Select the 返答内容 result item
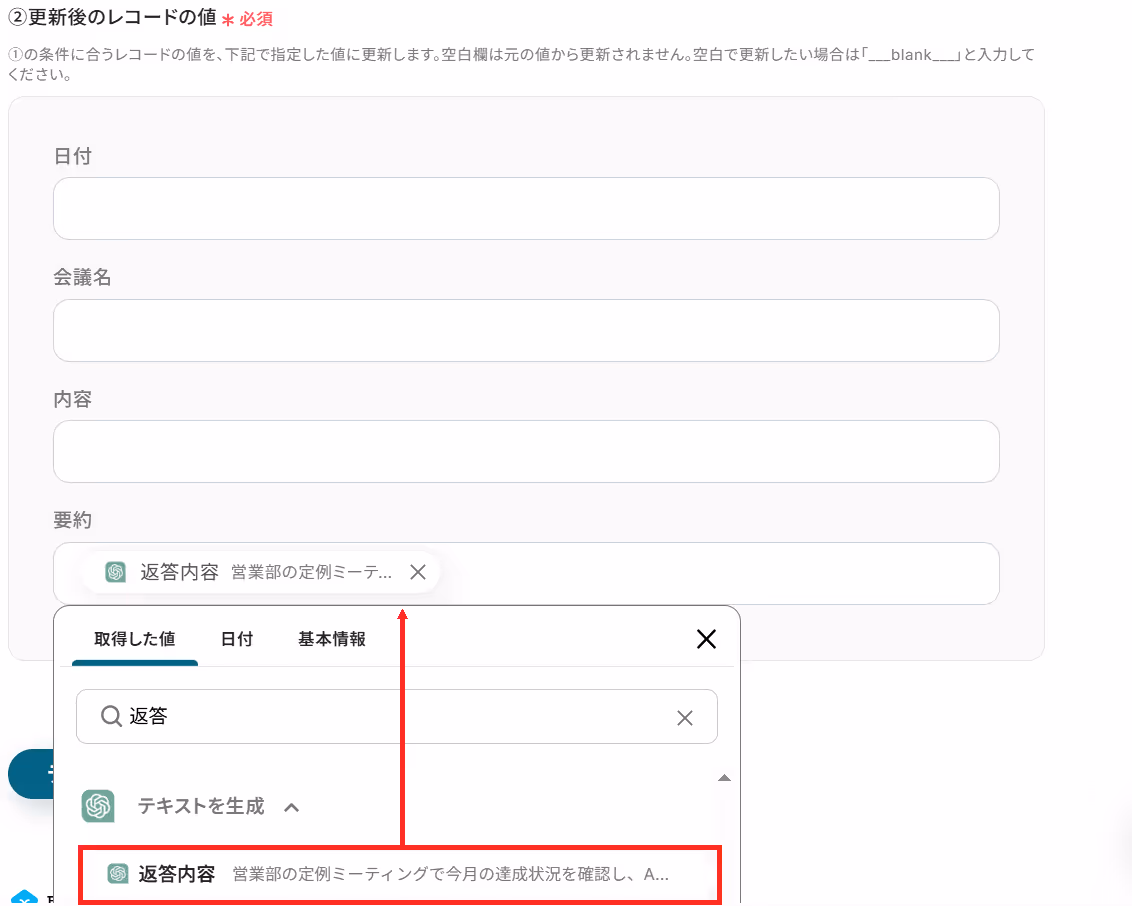The height and width of the screenshot is (906, 1132). point(400,874)
